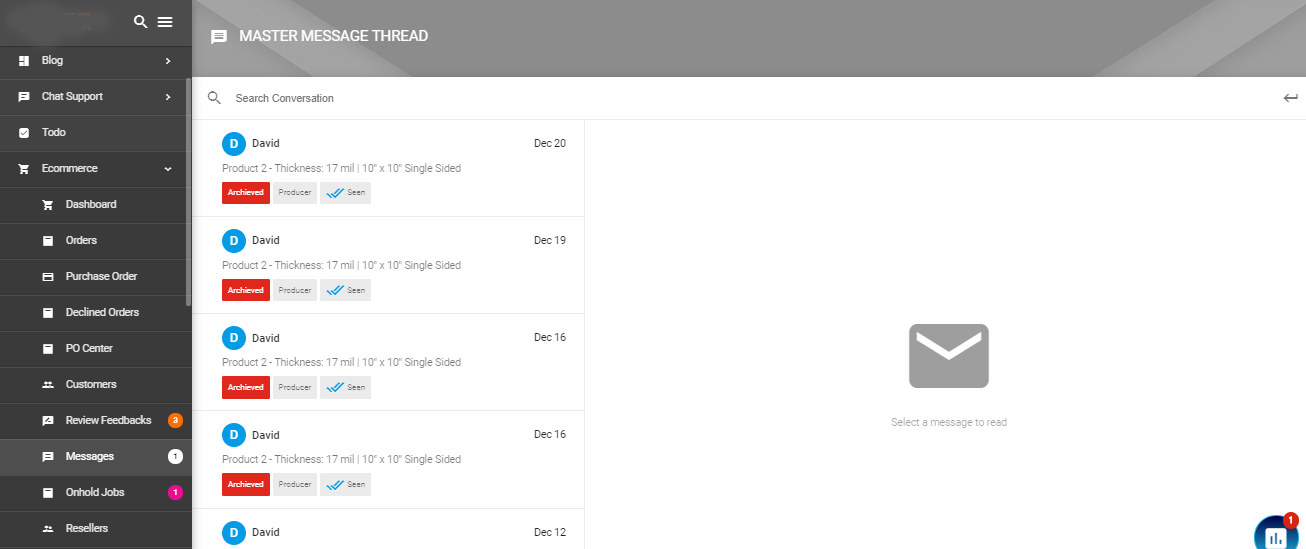This screenshot has height=549, width=1306.
Task: Click the Blog icon in sidebar
Action: click(24, 61)
